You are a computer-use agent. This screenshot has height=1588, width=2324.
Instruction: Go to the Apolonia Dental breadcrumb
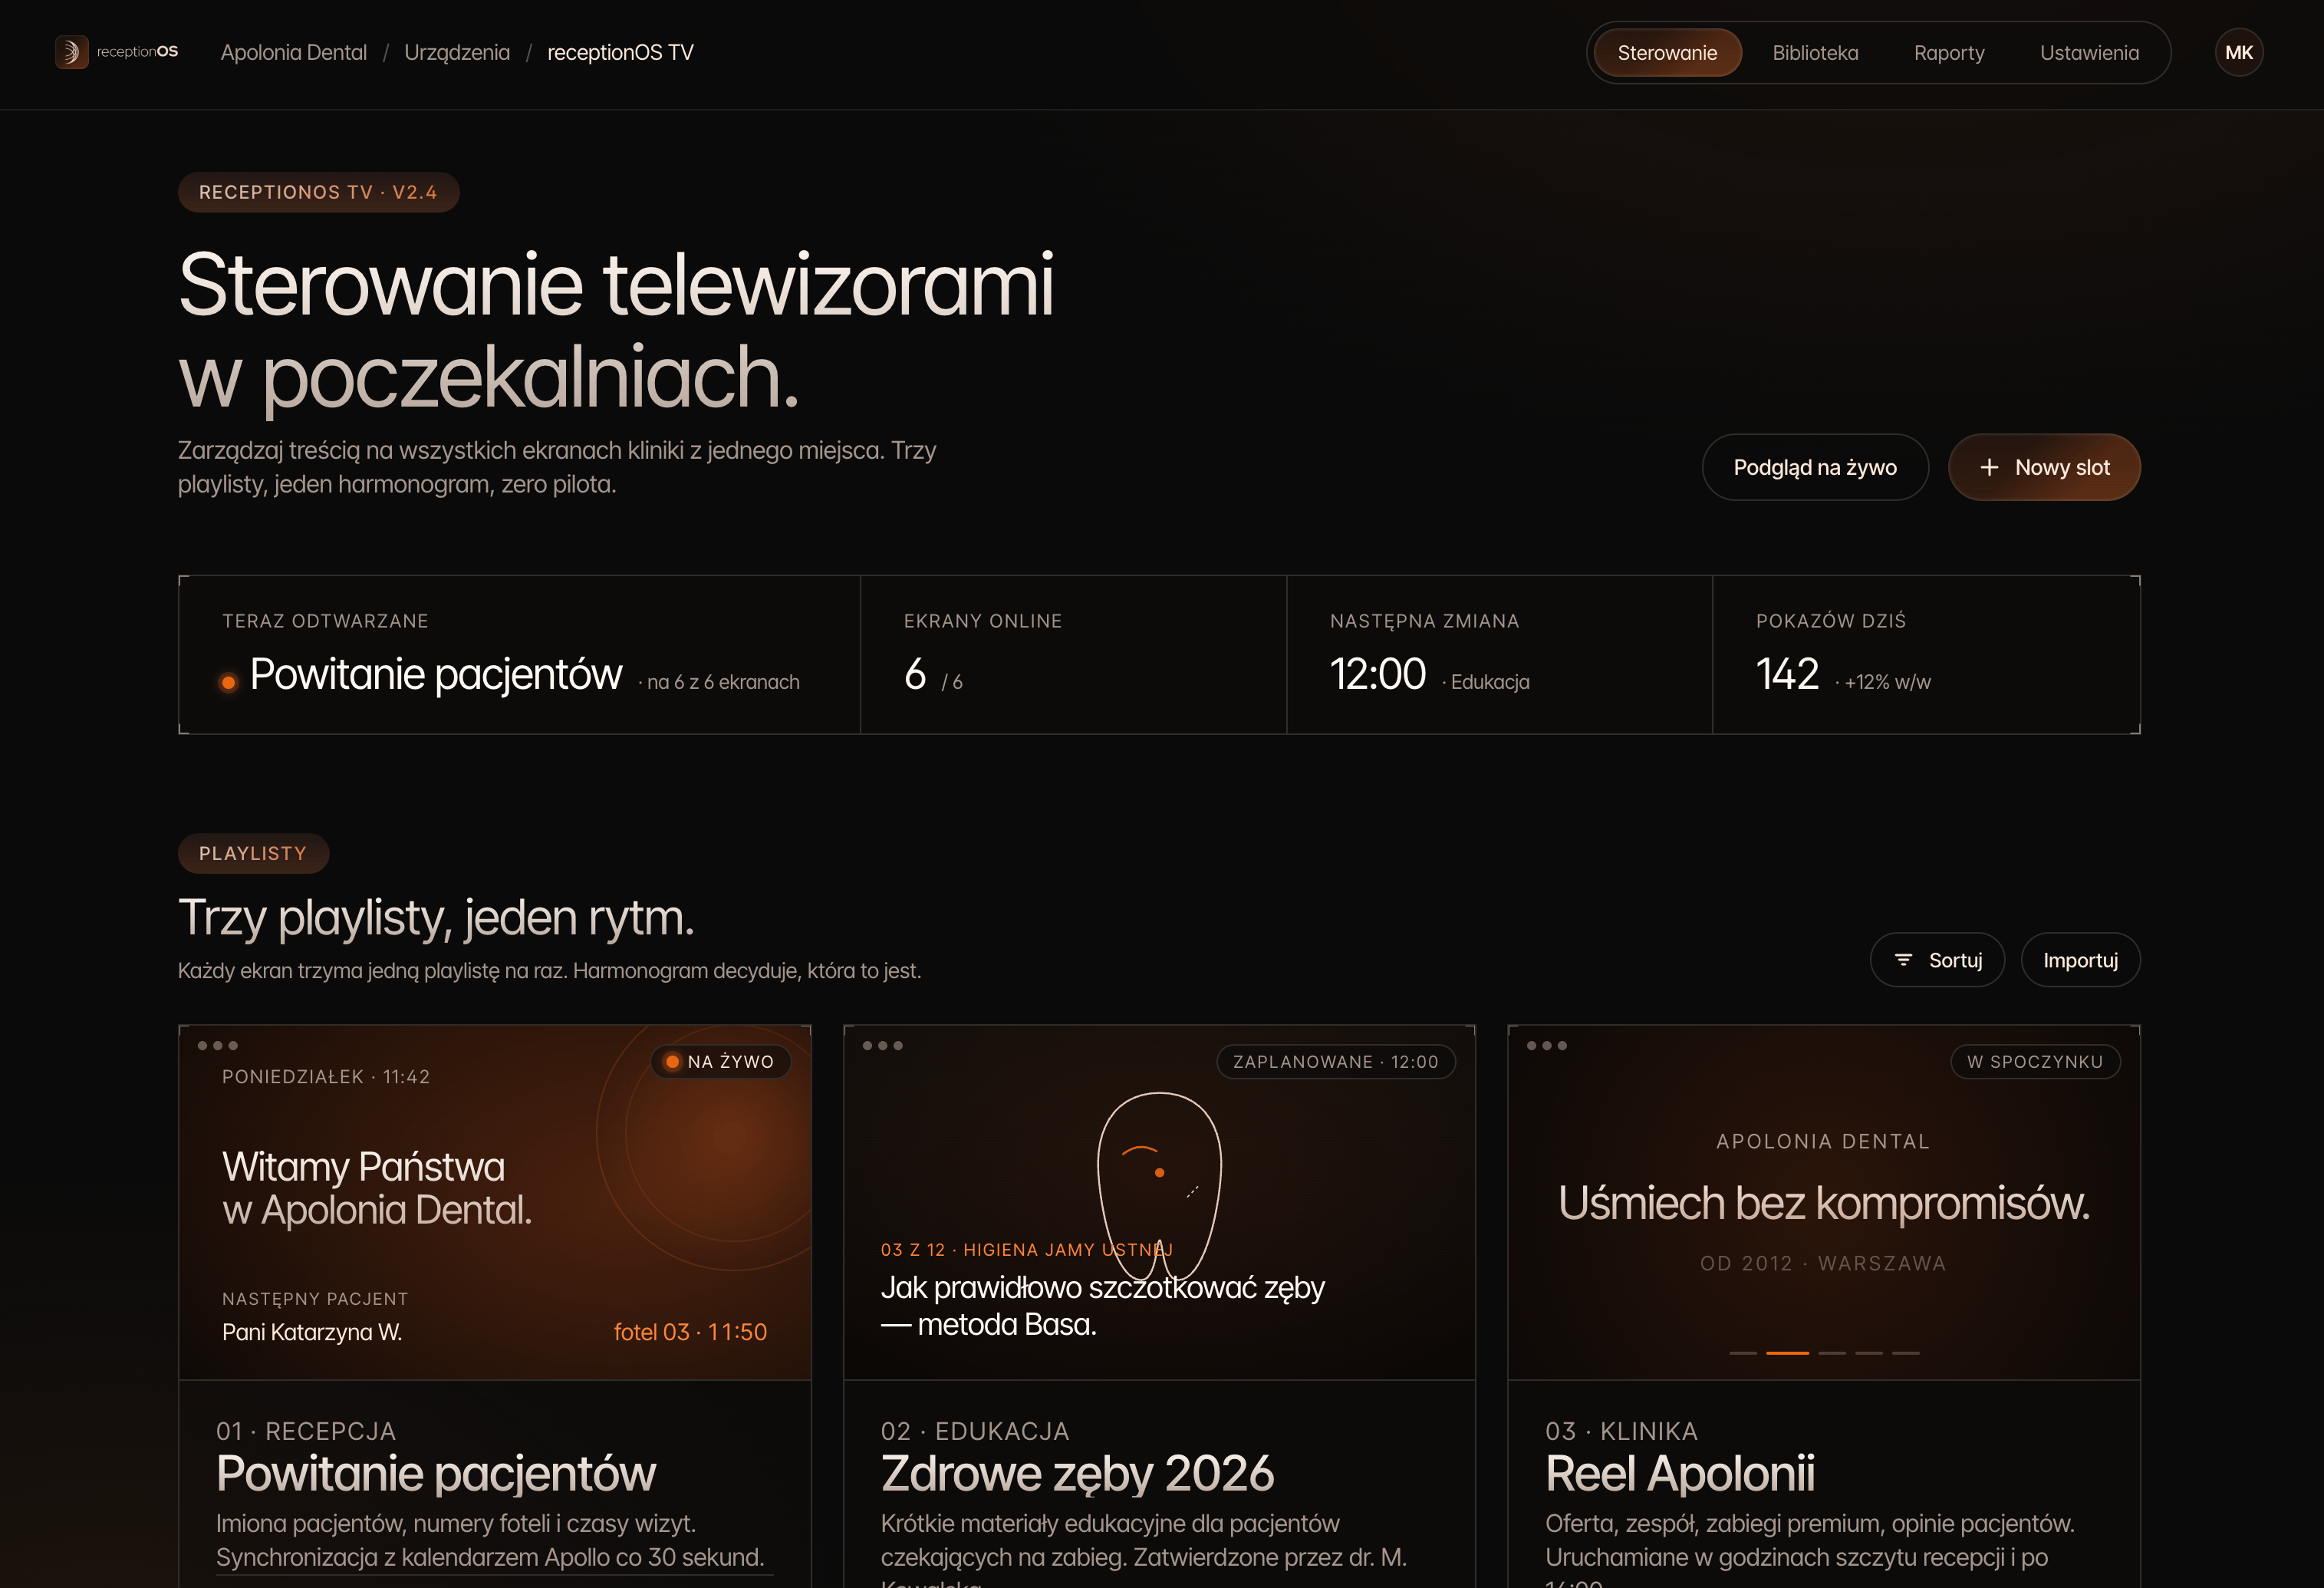point(294,52)
